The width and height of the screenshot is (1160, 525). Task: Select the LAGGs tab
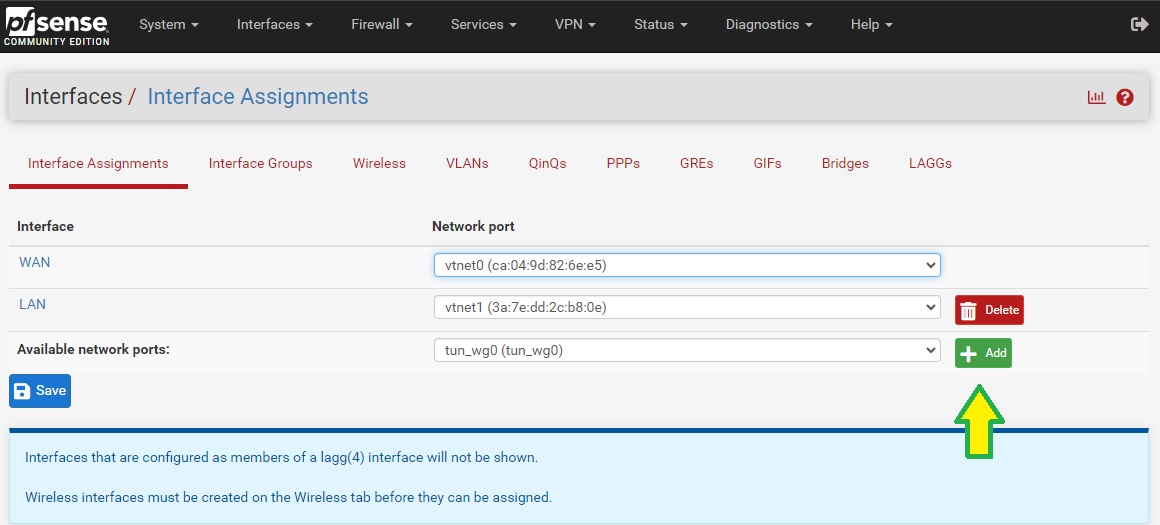pos(930,163)
